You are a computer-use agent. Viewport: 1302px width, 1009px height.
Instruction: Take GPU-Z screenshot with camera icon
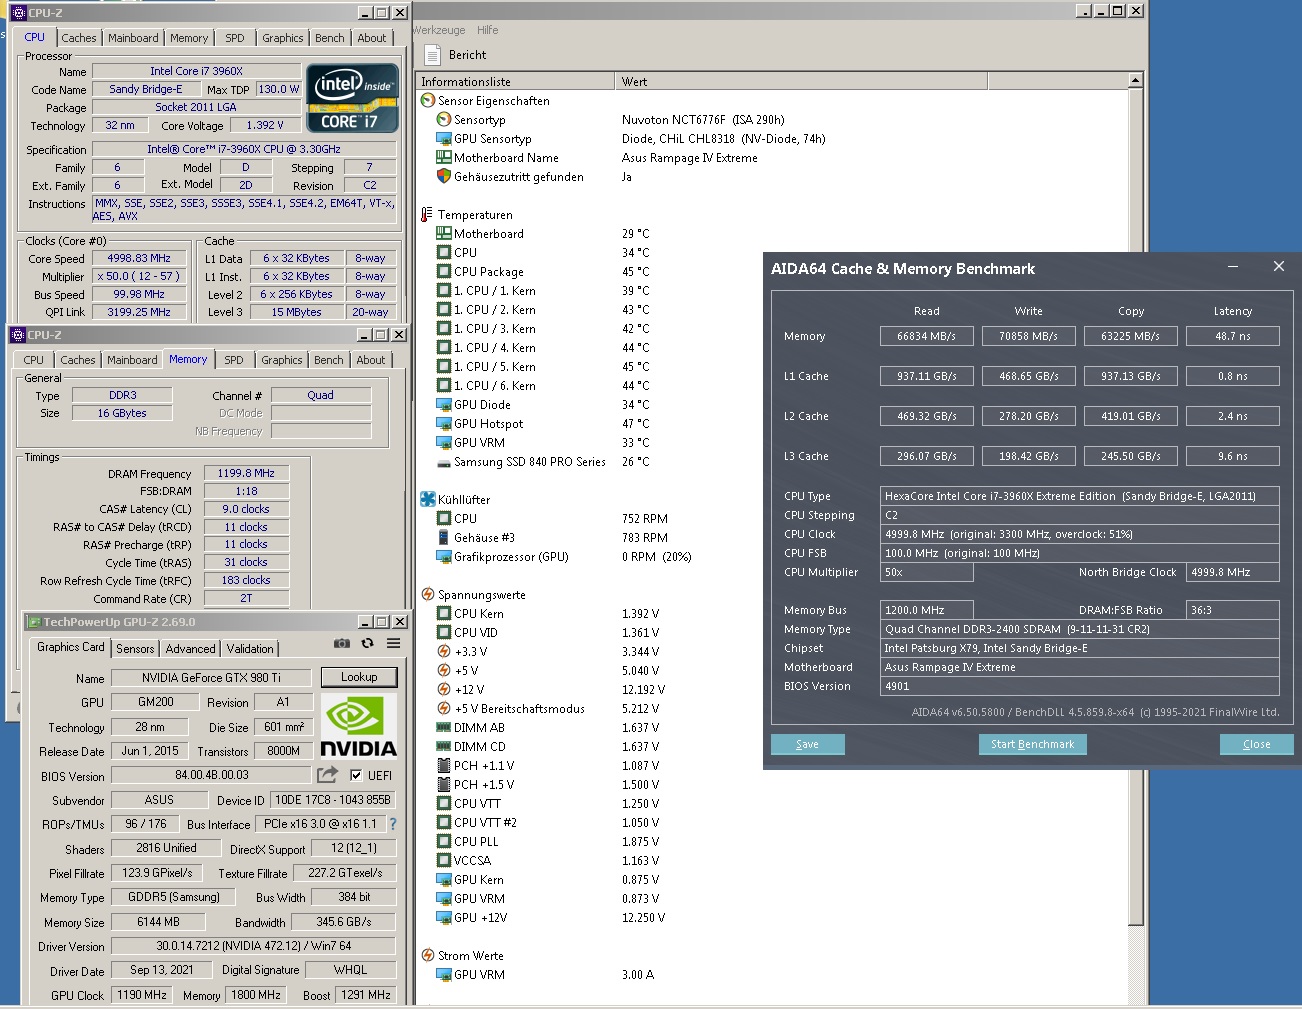coord(342,643)
